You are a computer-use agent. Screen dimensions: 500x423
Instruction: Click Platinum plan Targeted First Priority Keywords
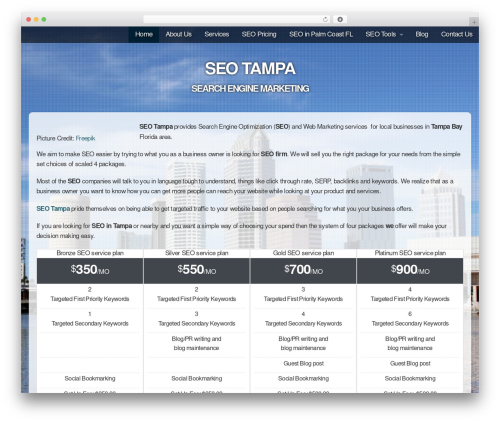pos(410,299)
